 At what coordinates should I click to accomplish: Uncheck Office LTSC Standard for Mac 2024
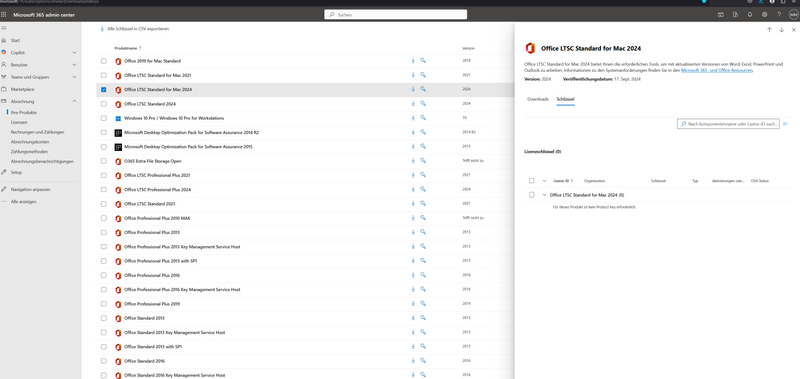pyautogui.click(x=104, y=89)
